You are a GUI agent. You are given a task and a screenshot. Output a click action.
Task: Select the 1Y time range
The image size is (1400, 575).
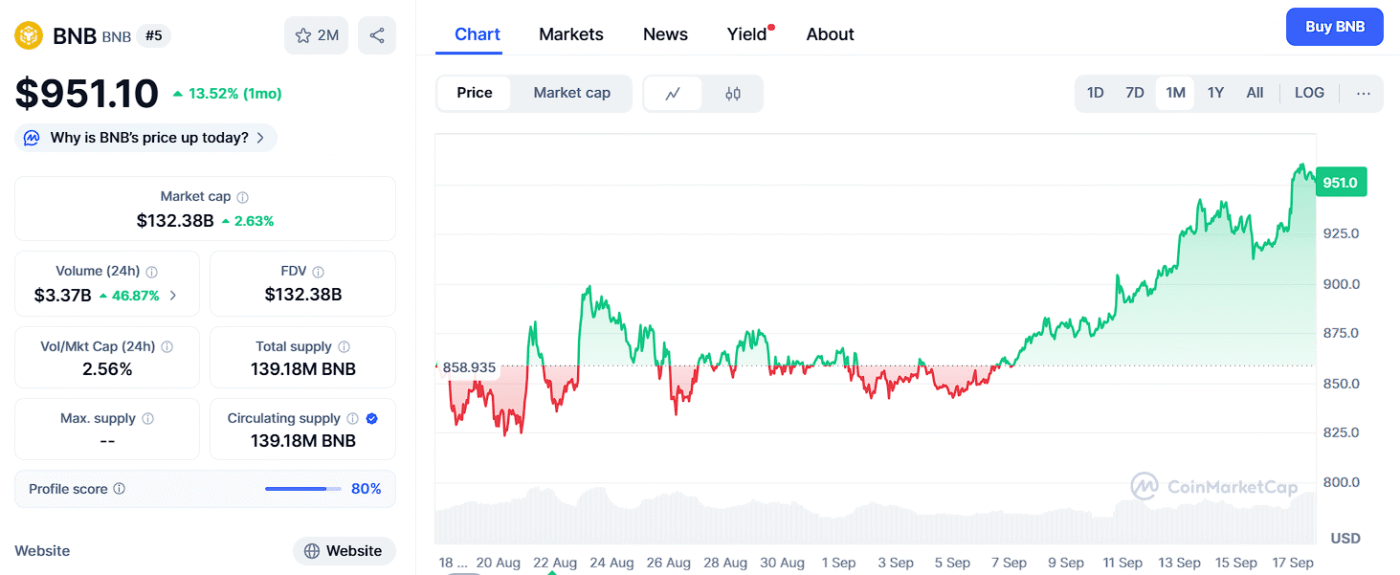pos(1215,93)
